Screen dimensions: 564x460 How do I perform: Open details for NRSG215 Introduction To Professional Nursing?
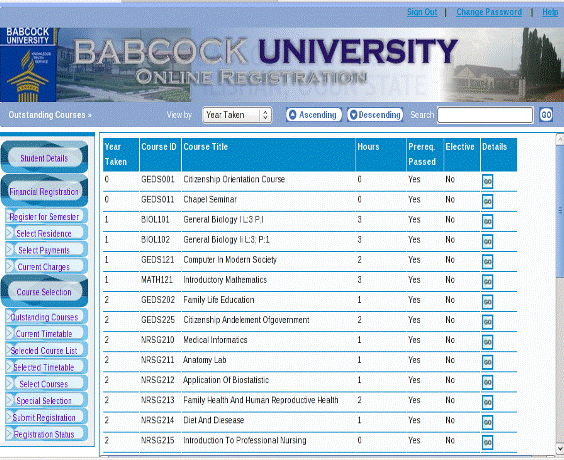pos(487,442)
